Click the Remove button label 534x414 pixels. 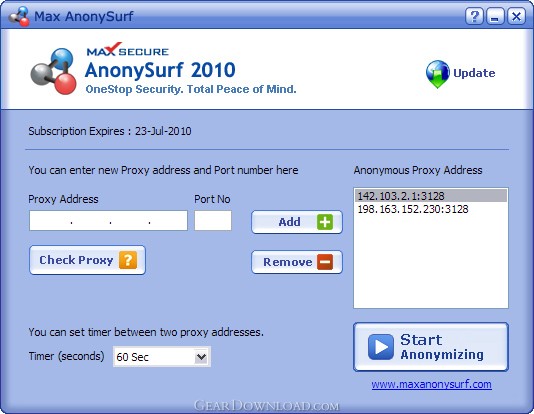click(x=288, y=262)
